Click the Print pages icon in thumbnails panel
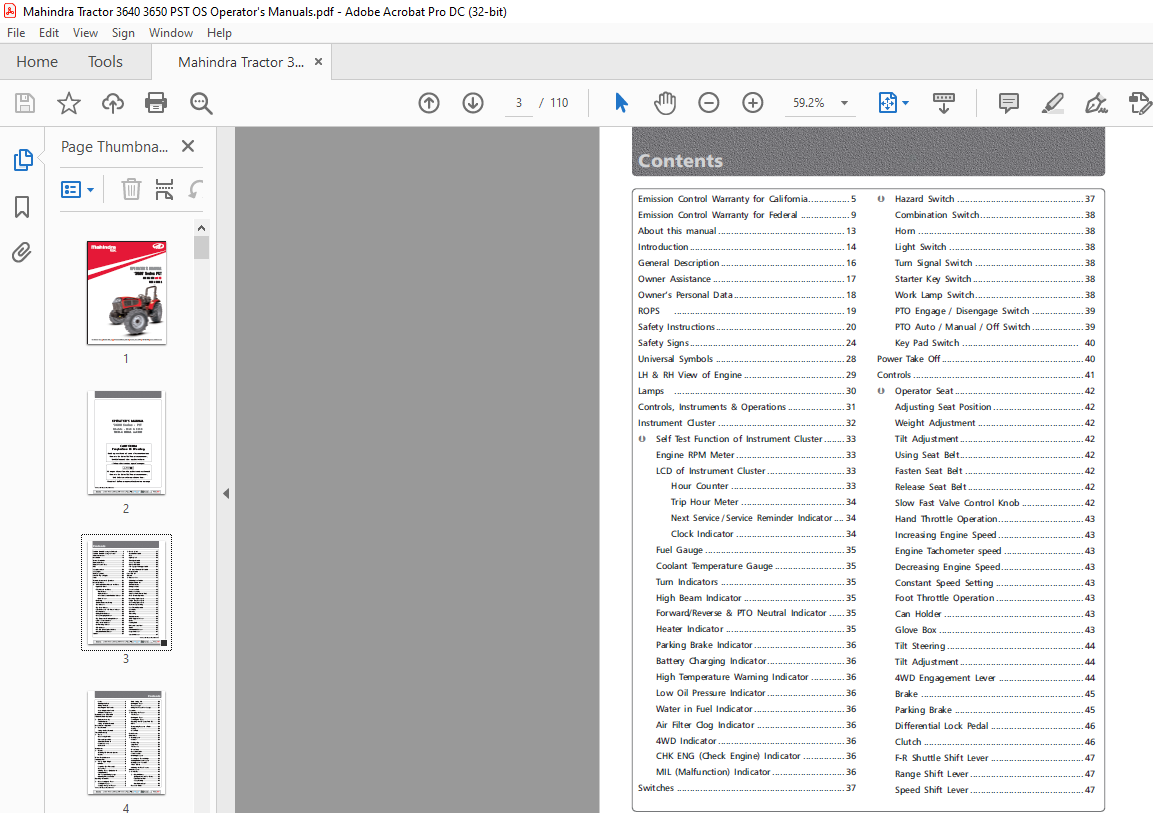This screenshot has height=813, width=1153. click(165, 190)
